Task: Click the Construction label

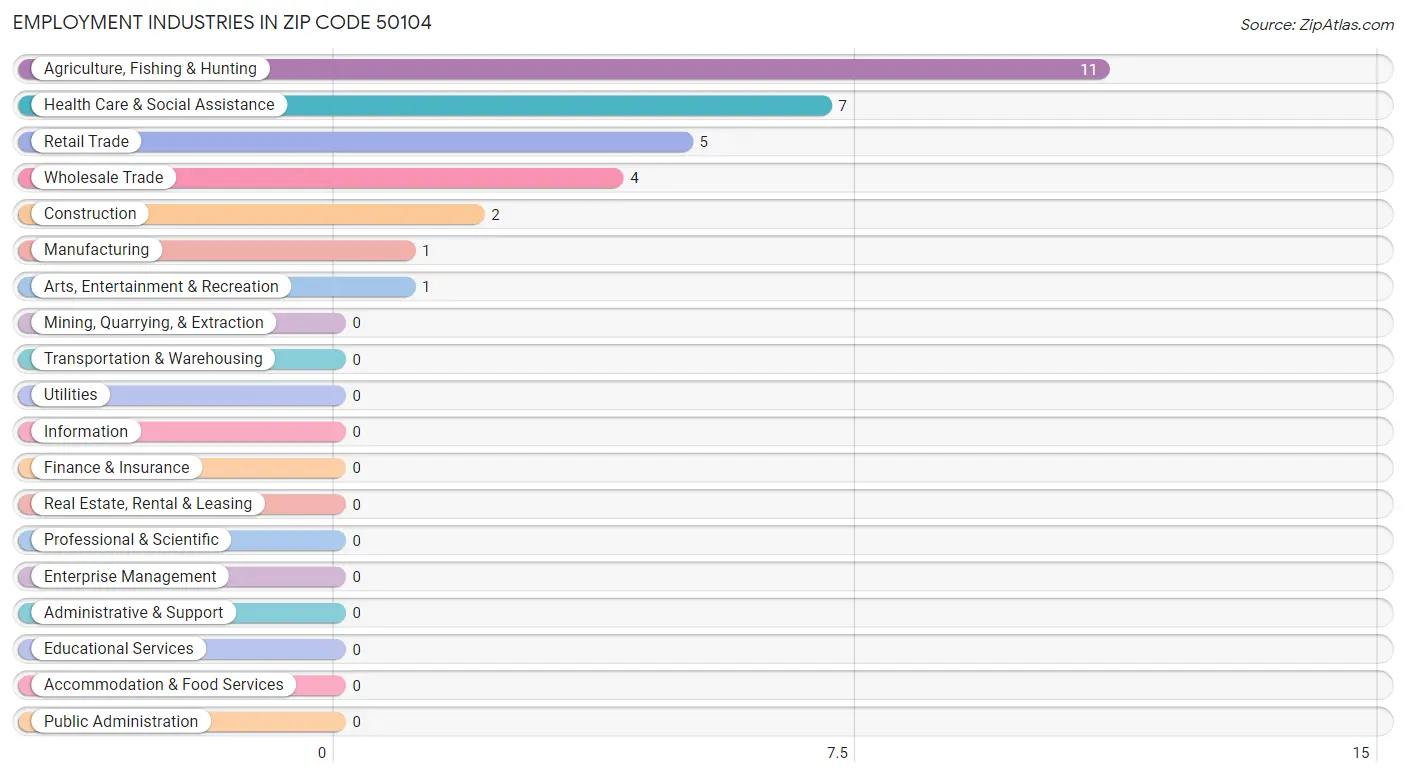Action: coord(90,214)
